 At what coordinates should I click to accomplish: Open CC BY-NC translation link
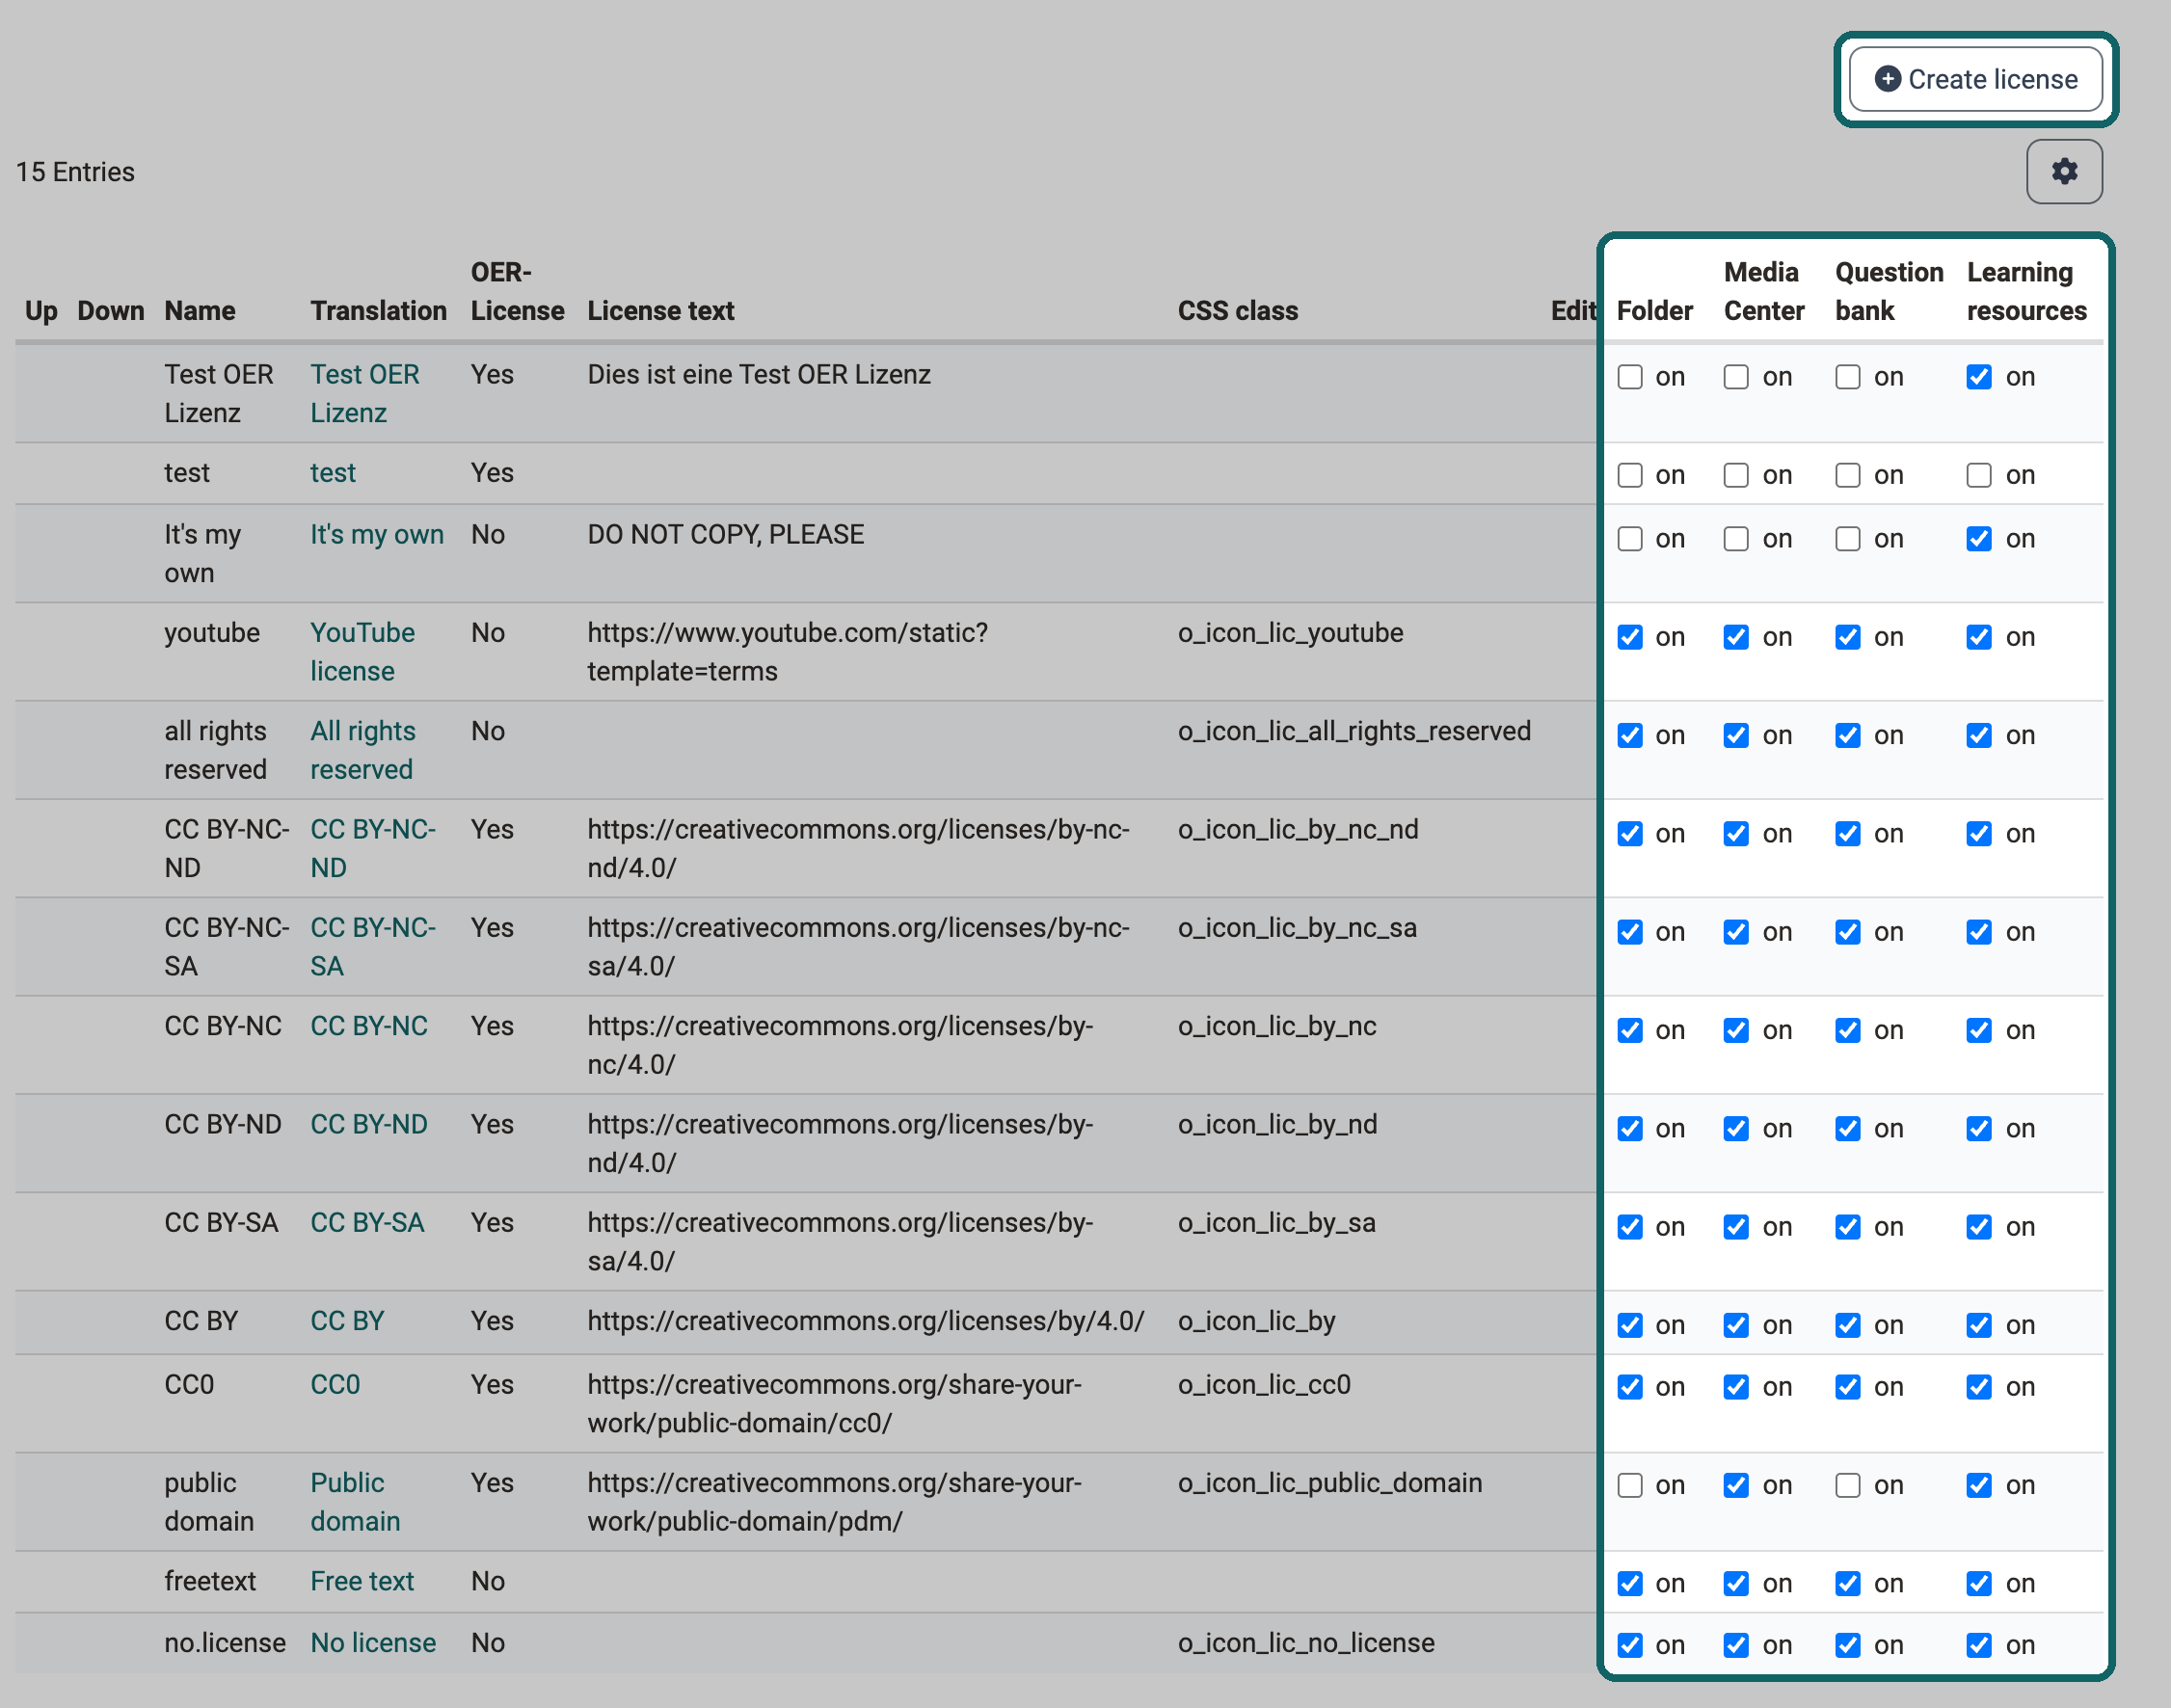(x=369, y=1026)
